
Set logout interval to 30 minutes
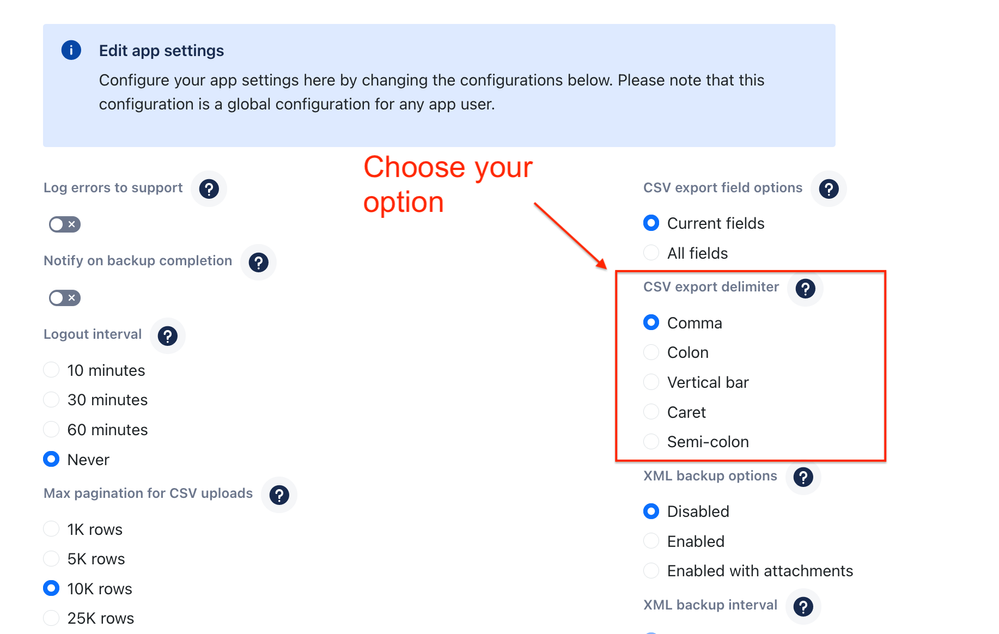51,399
